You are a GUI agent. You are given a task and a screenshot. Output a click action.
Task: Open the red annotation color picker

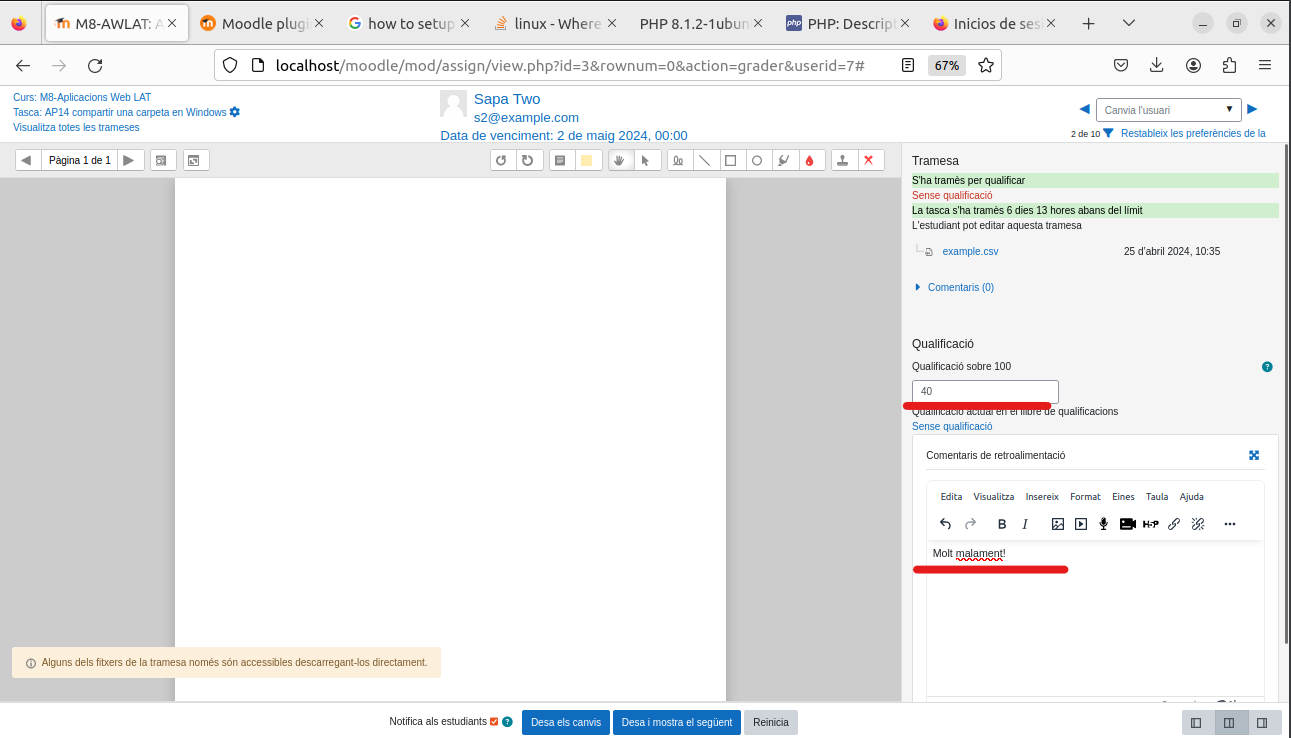point(809,160)
